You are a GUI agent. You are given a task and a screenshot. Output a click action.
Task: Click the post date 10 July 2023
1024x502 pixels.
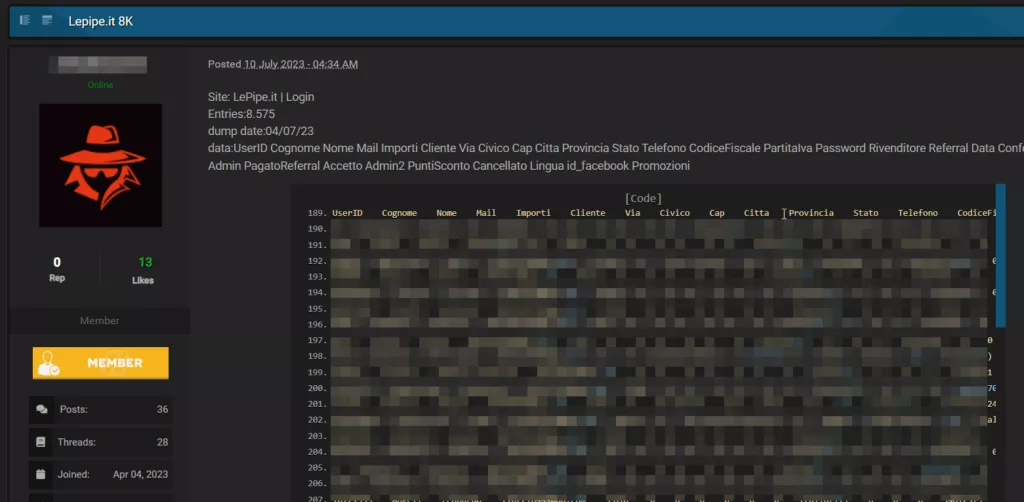pyautogui.click(x=300, y=64)
